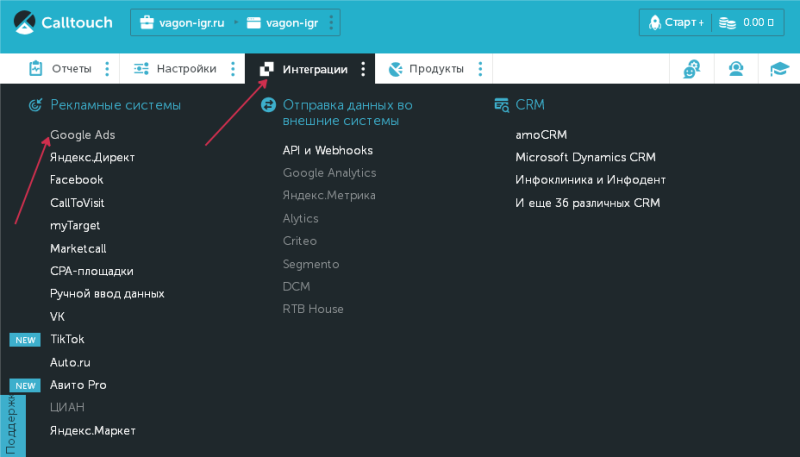Click the Поддержка side tab

tap(13, 426)
